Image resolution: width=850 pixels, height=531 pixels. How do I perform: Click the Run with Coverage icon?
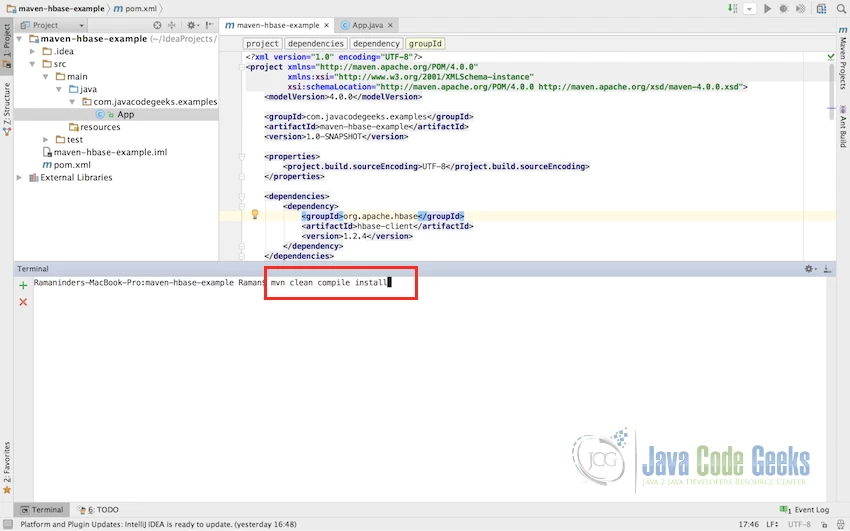click(801, 9)
